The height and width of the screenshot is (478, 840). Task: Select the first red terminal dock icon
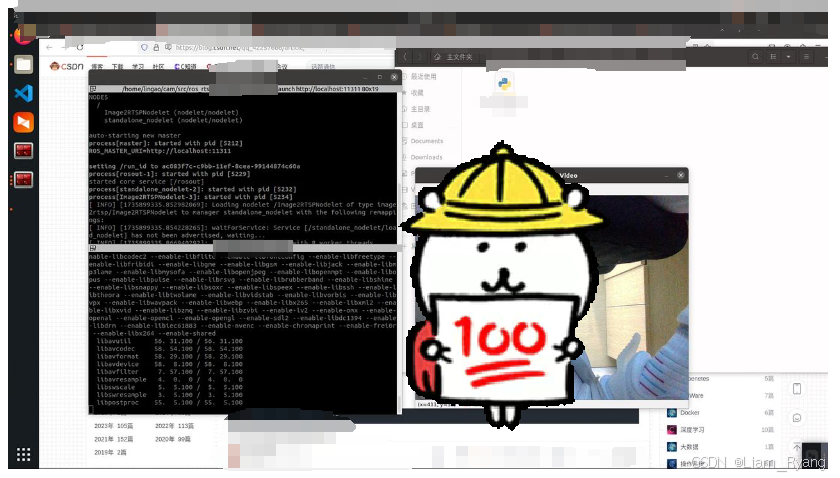23,151
